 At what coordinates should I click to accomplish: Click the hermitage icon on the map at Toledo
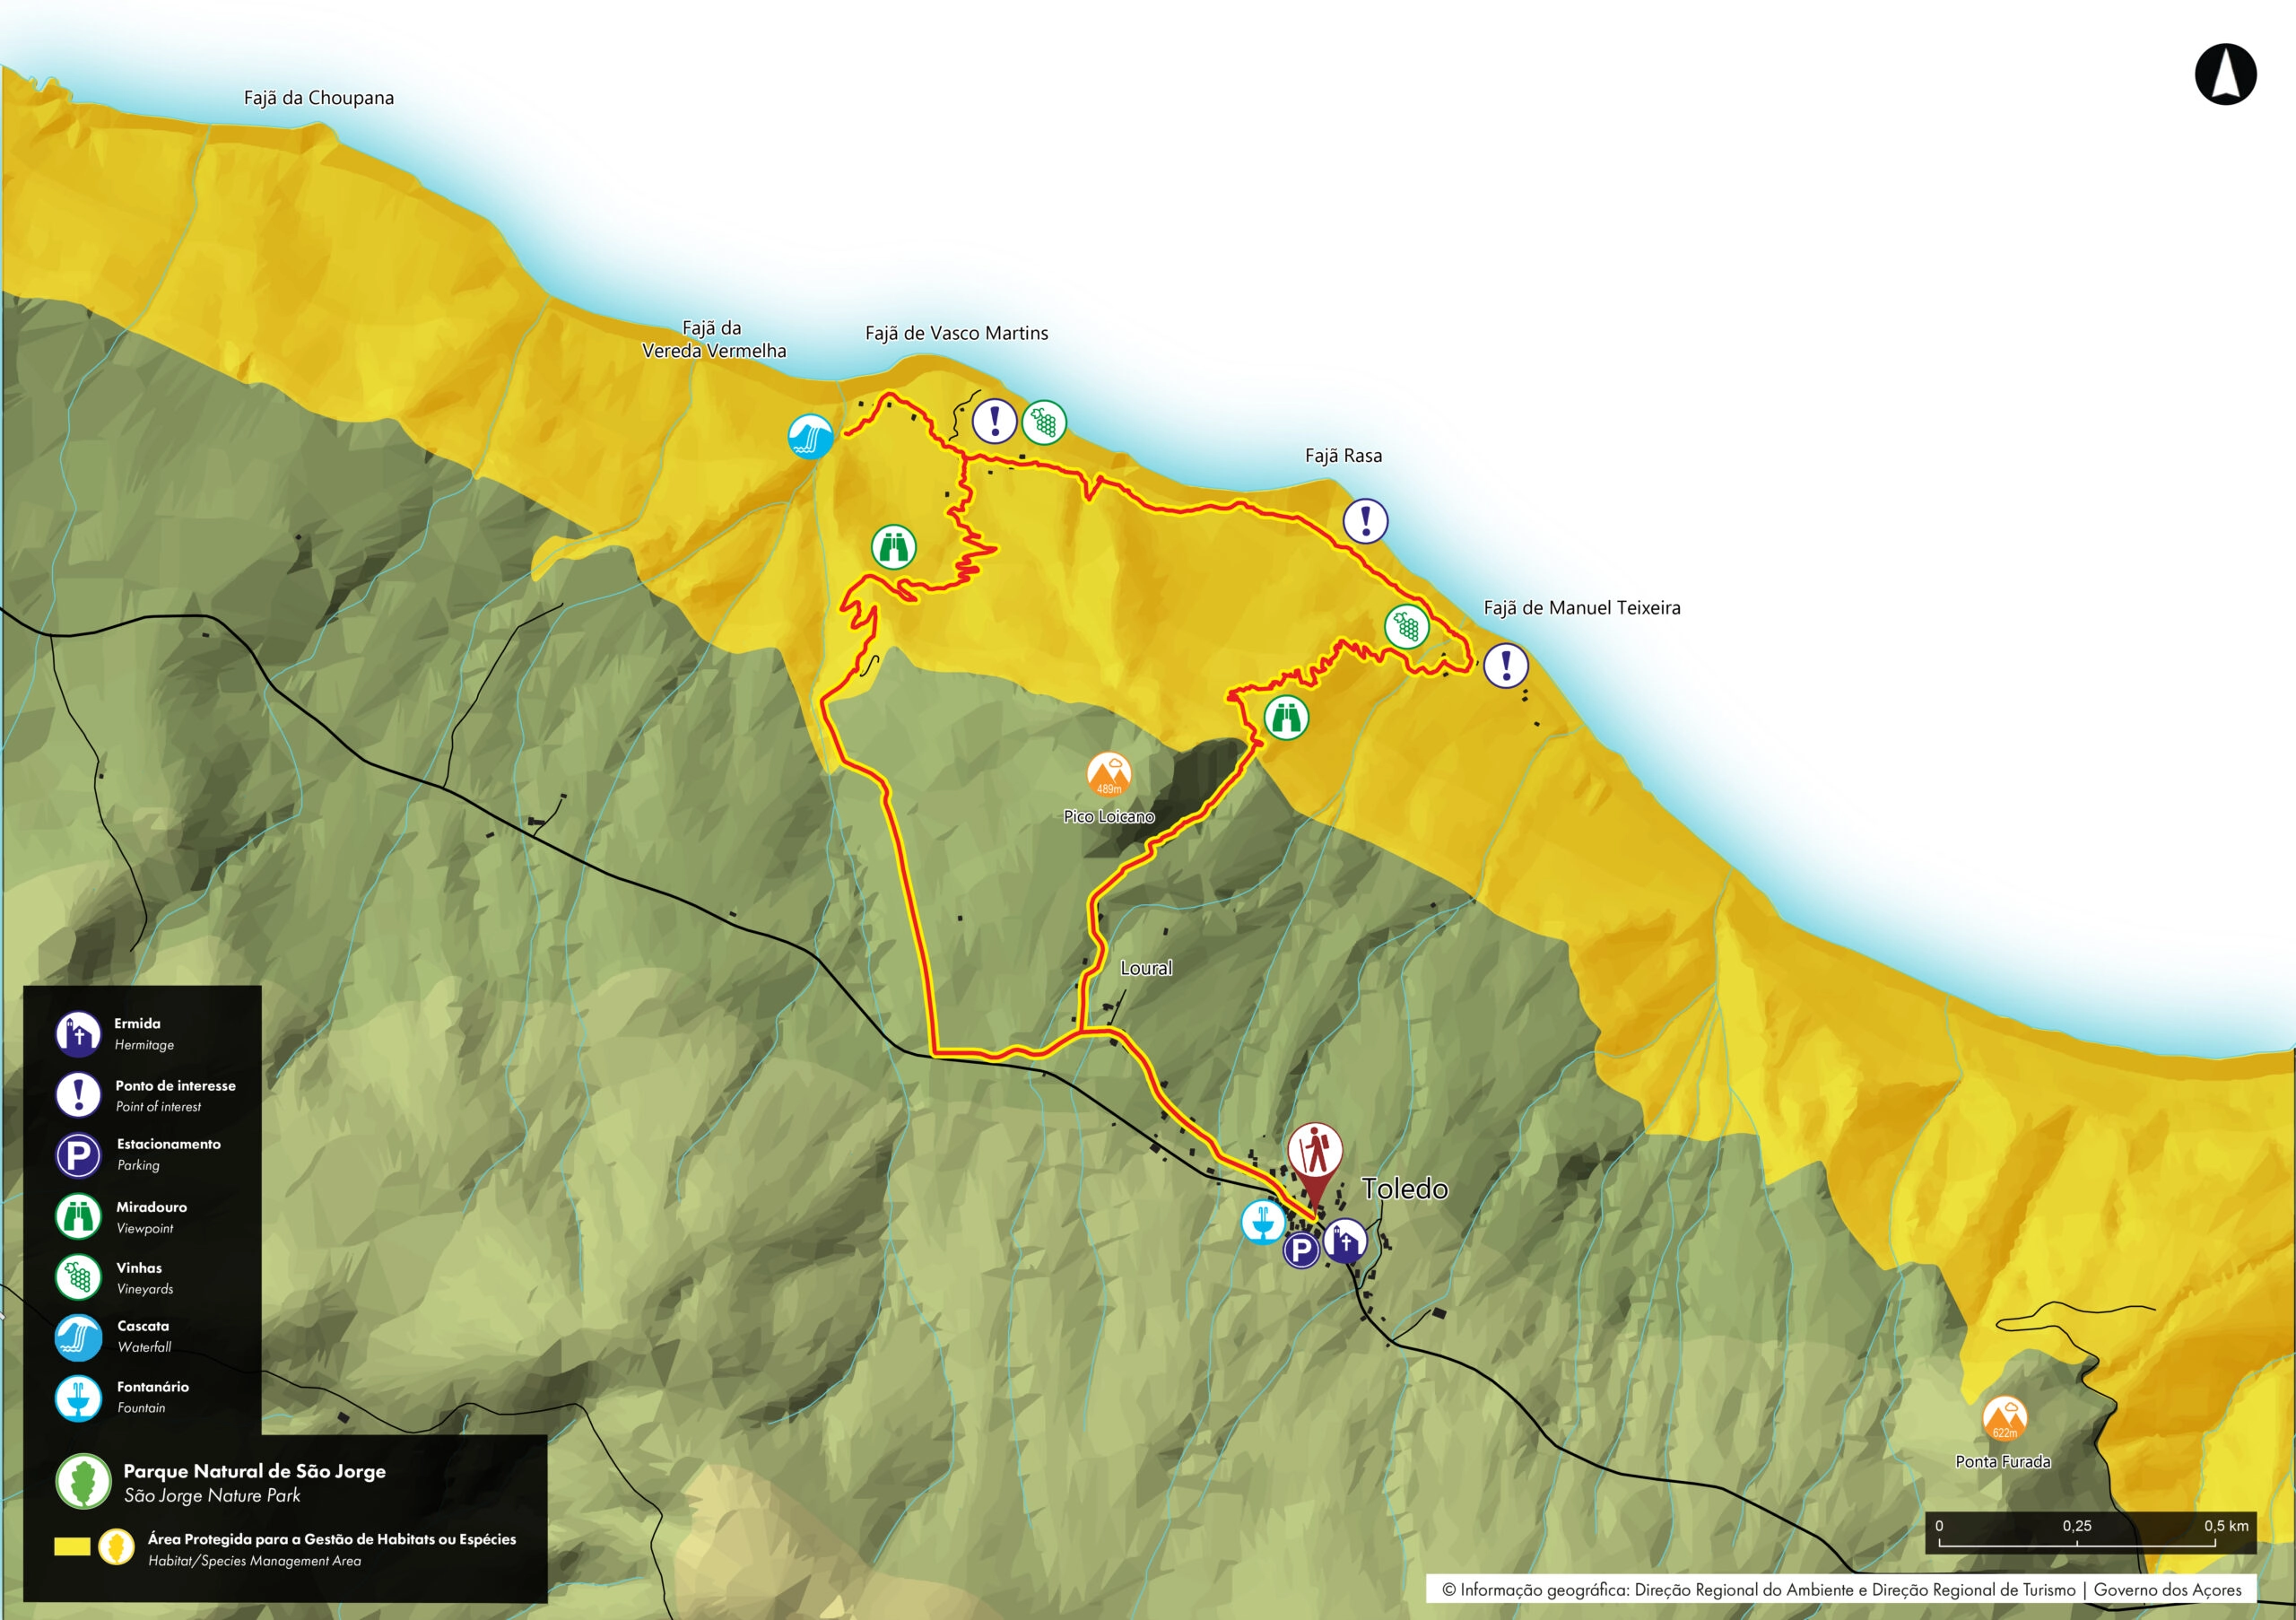coord(1345,1241)
